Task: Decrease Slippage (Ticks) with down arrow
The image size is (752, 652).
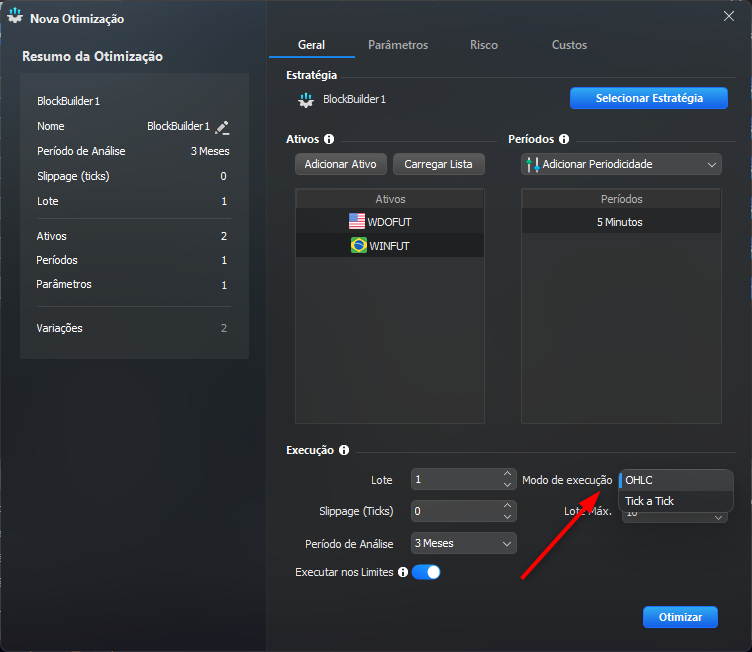Action: (507, 517)
